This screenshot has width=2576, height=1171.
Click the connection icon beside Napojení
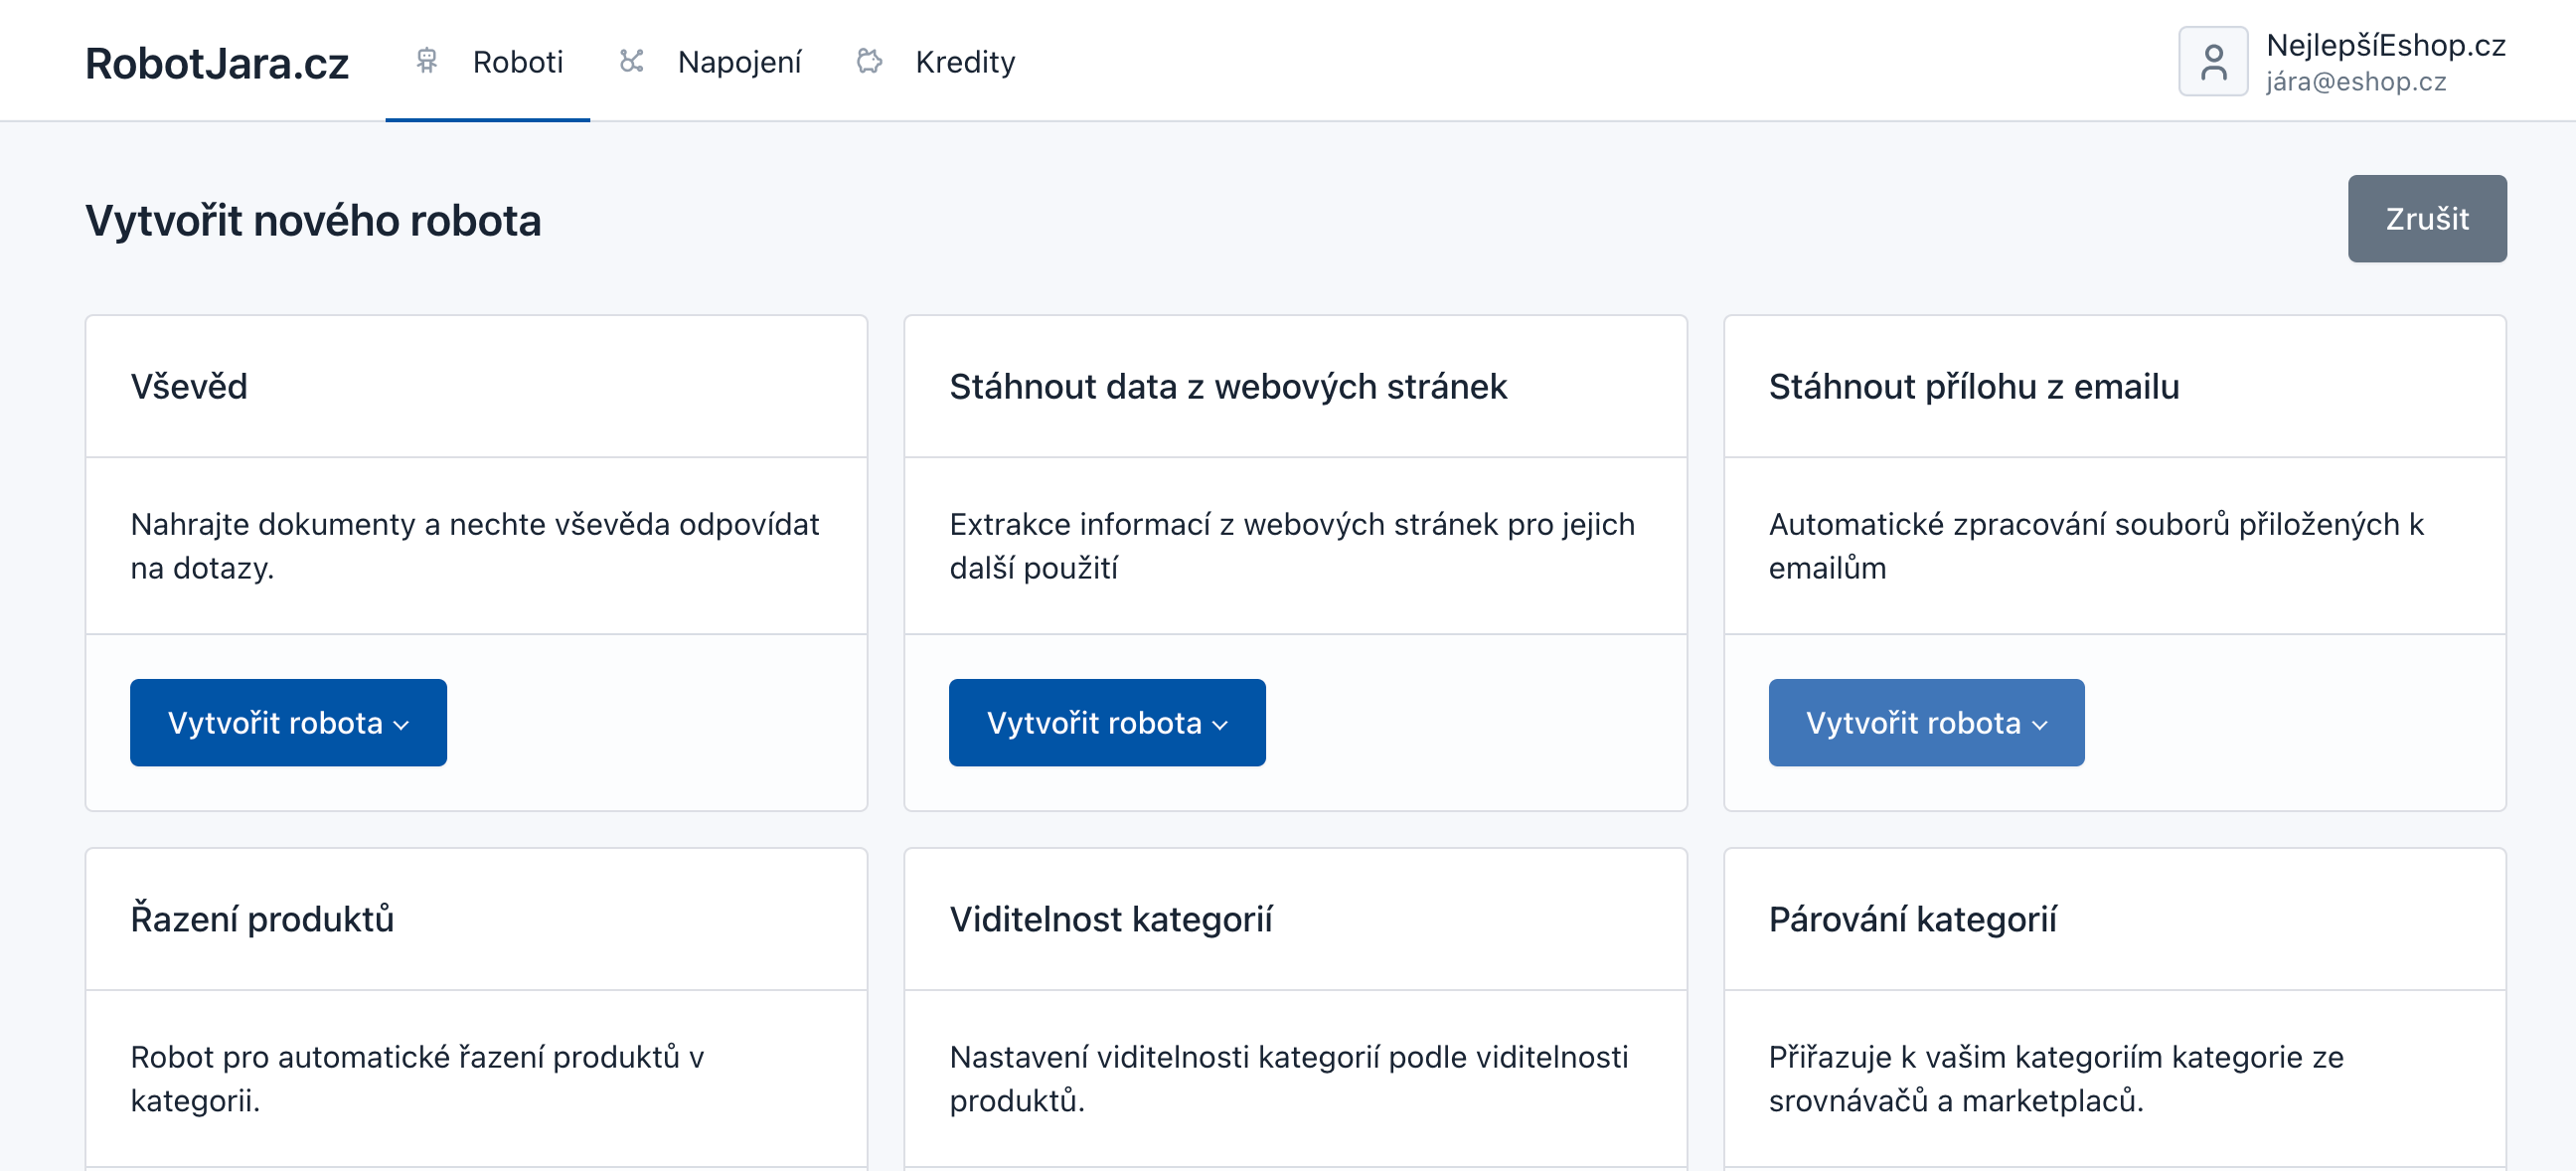tap(631, 62)
